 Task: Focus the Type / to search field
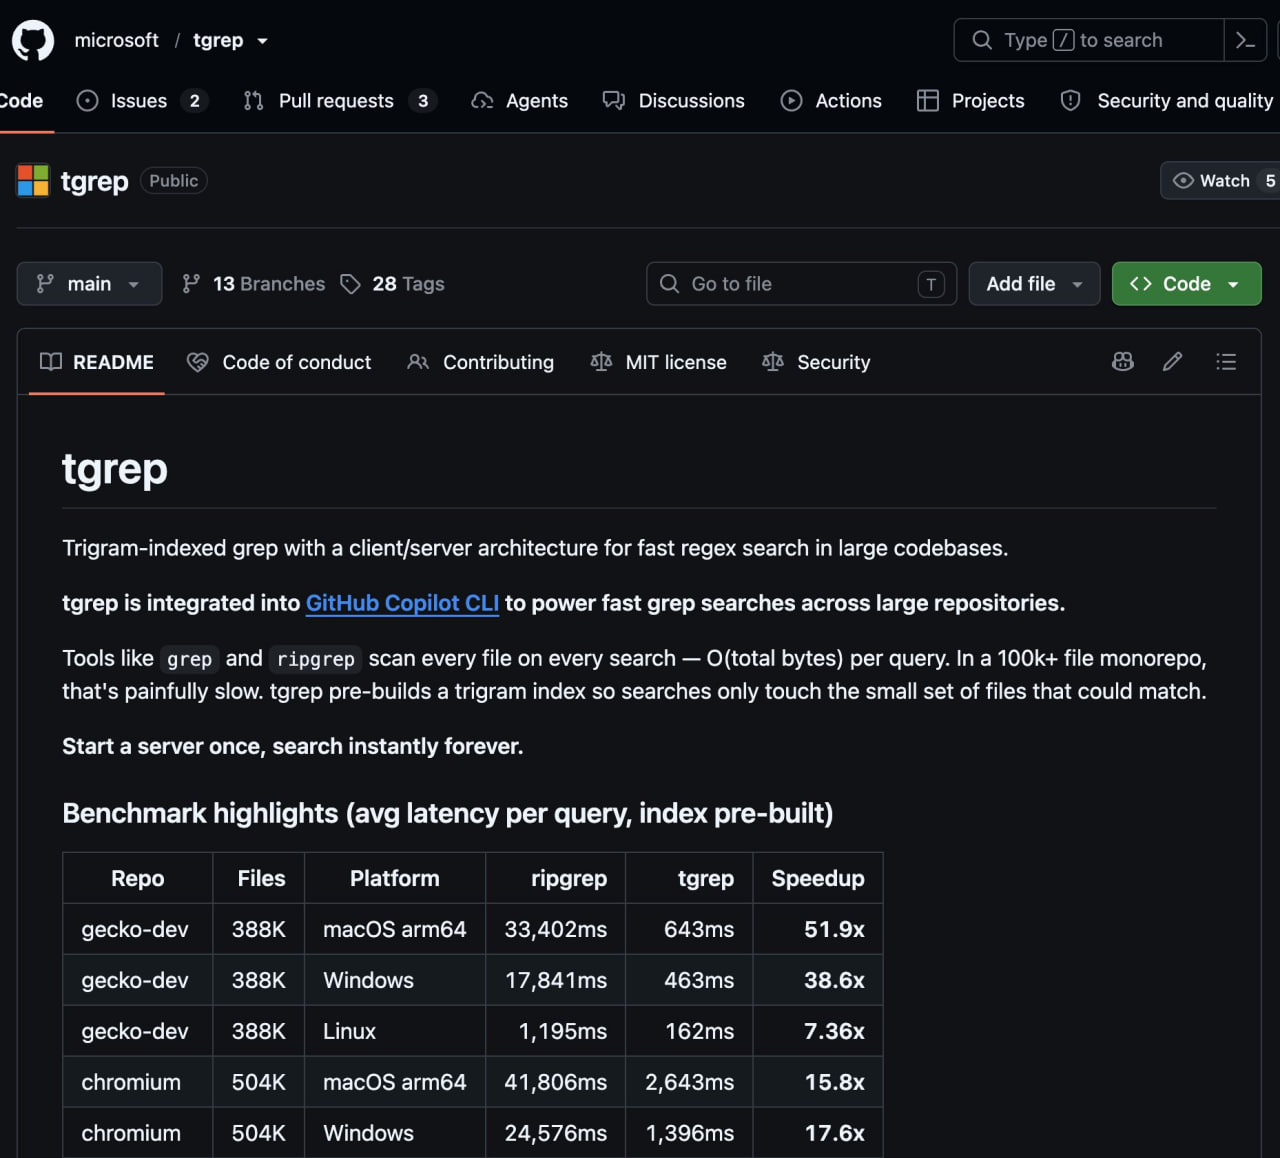click(1088, 40)
